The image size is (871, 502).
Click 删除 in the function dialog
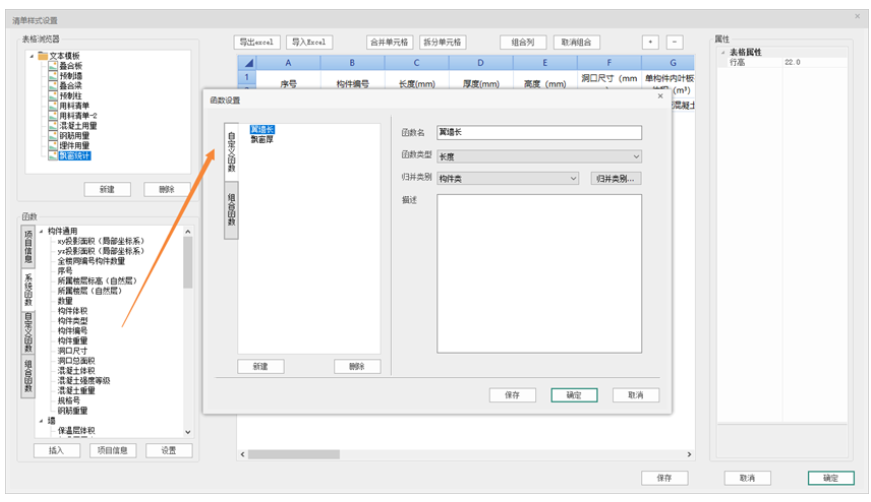pos(357,367)
